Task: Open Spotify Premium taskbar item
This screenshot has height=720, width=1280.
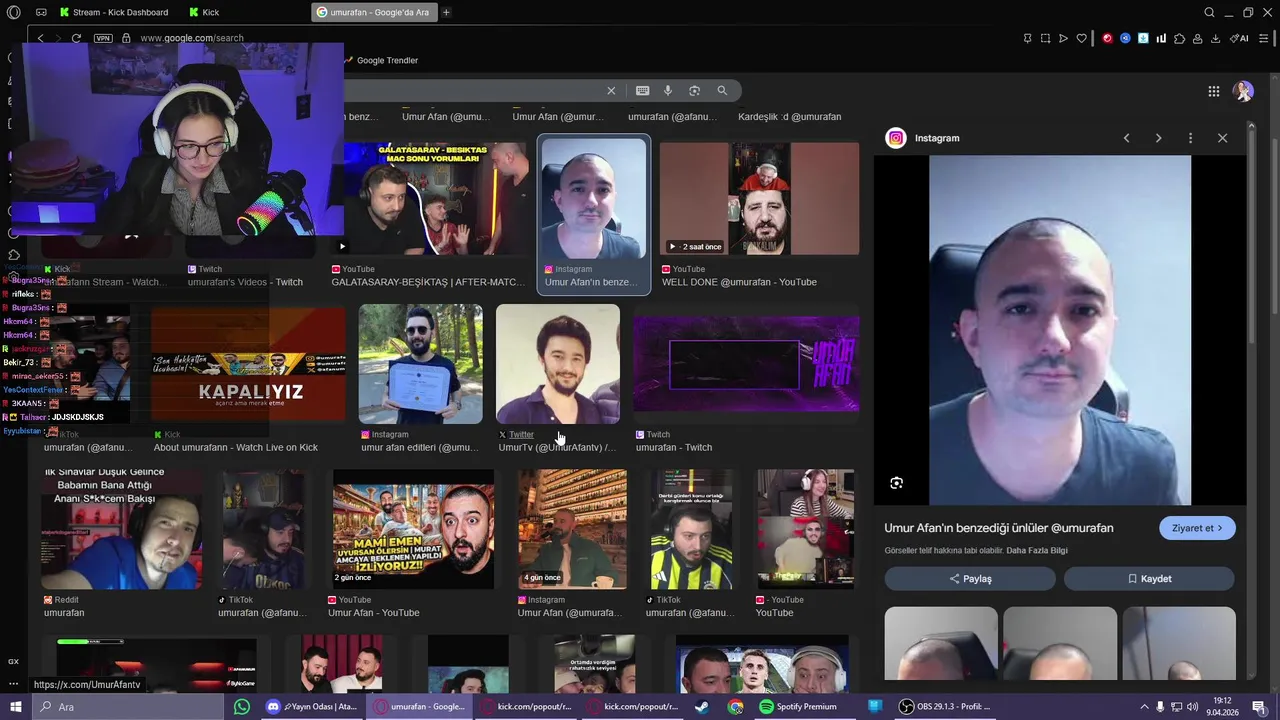Action: (x=798, y=707)
